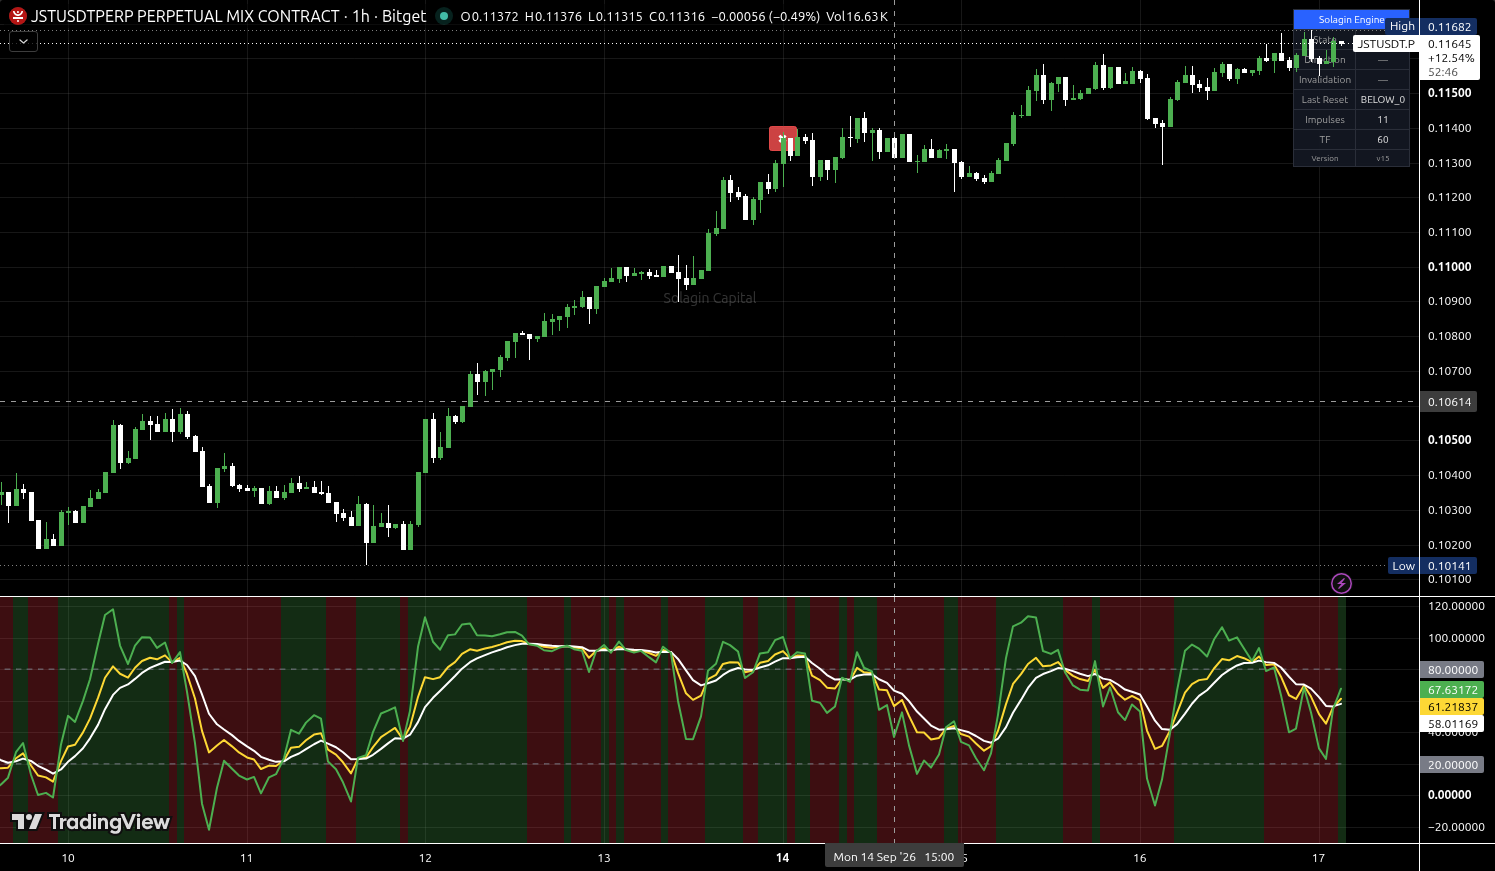This screenshot has height=871, width=1495.
Task: Click the red signal marker on the chart
Action: [x=783, y=139]
